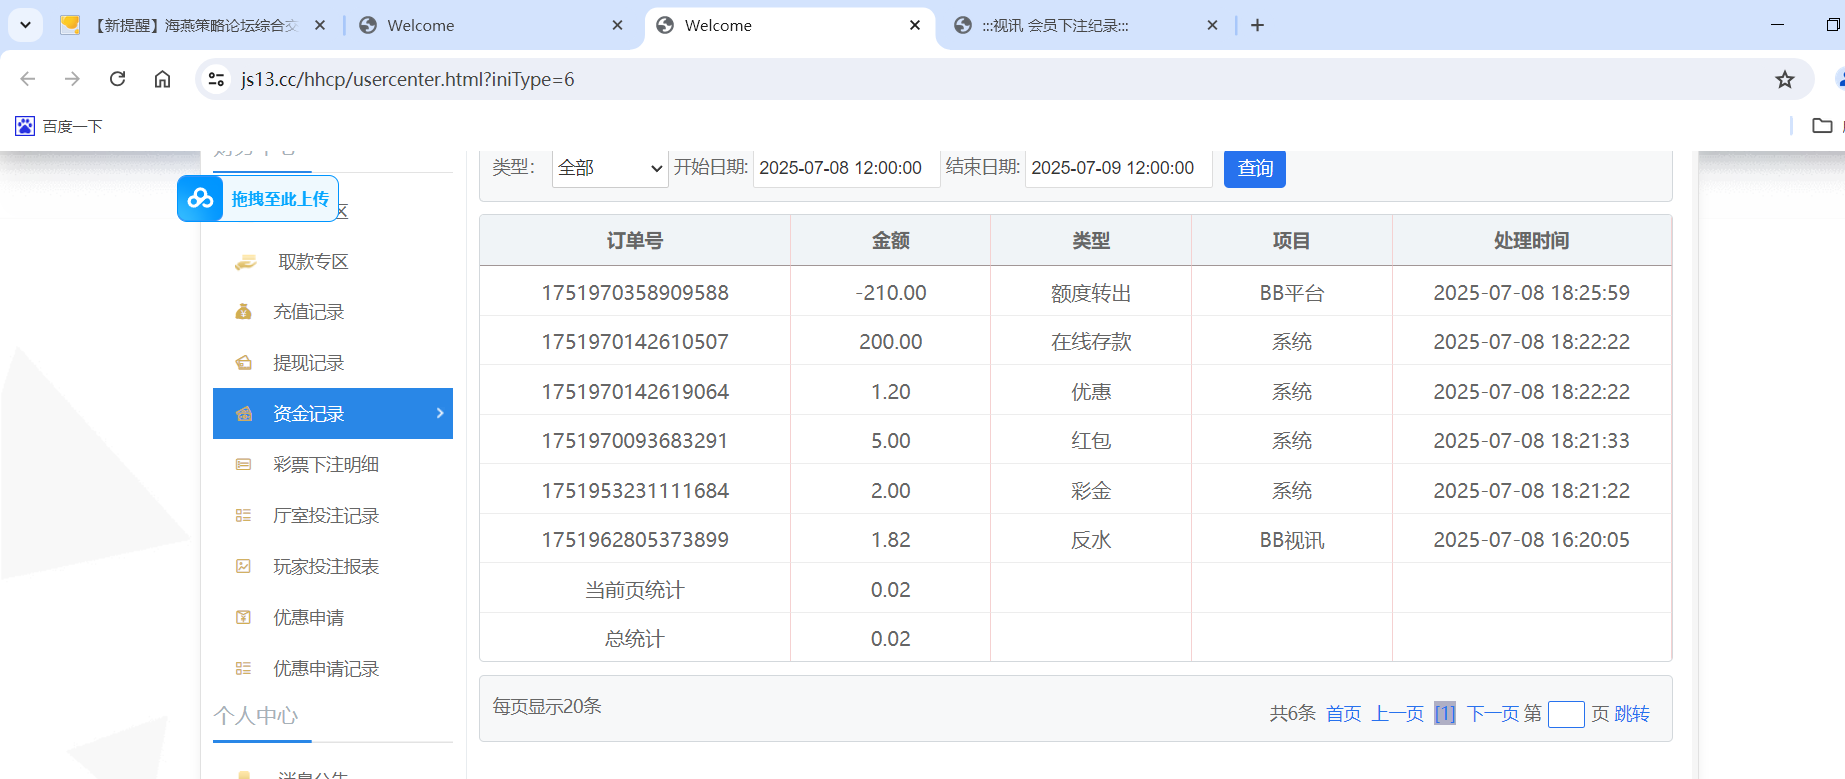Bookmark this page with the star icon
1845x779 pixels.
click(x=1784, y=79)
